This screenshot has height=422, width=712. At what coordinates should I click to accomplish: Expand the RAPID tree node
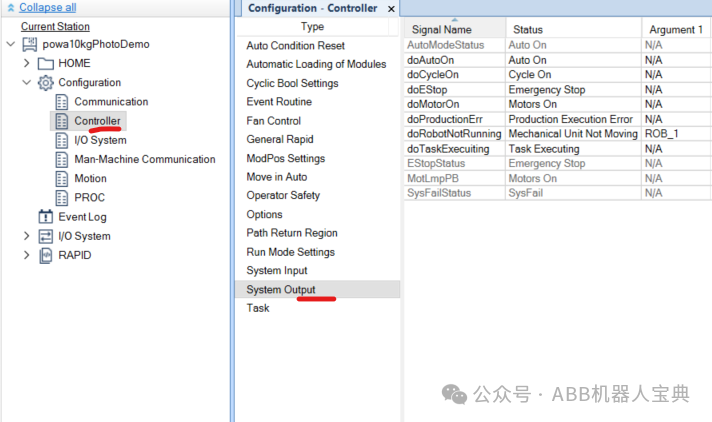coord(26,255)
